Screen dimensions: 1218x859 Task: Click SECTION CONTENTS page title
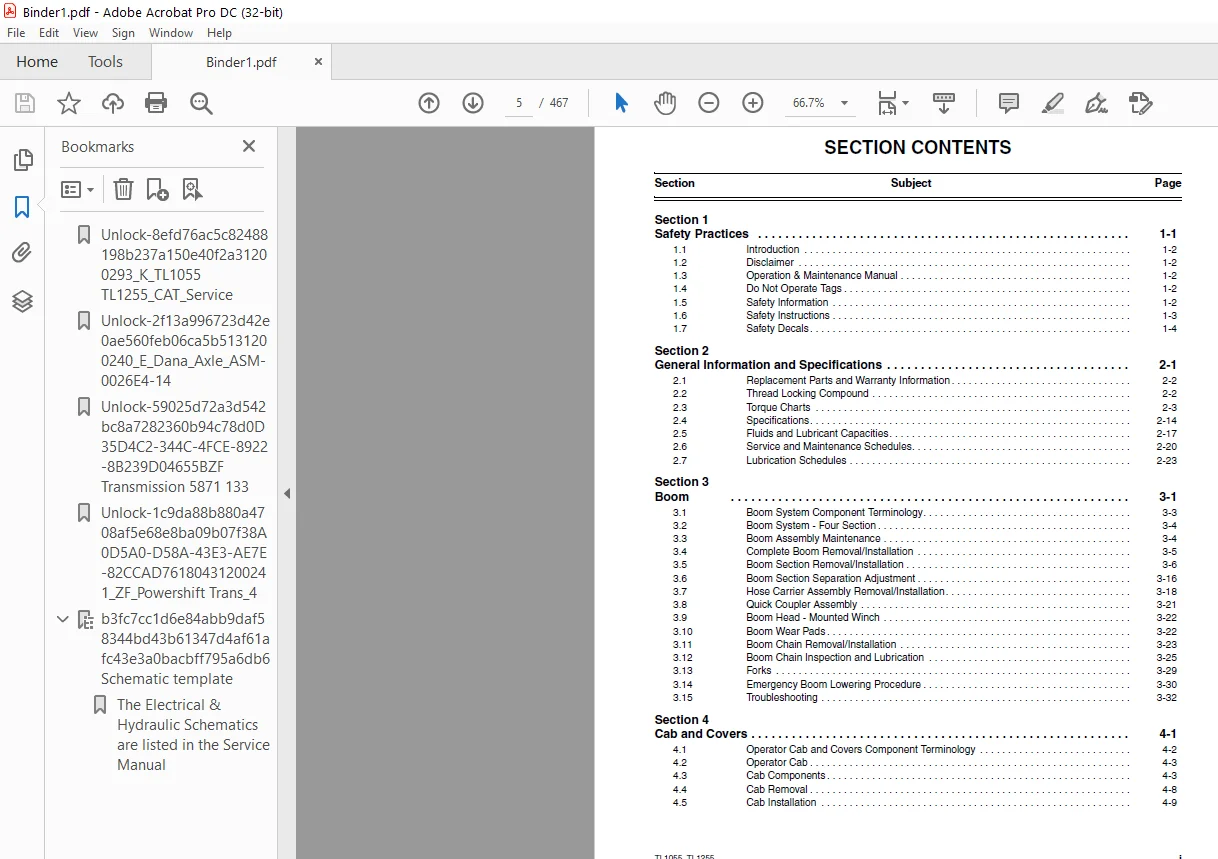(x=918, y=147)
